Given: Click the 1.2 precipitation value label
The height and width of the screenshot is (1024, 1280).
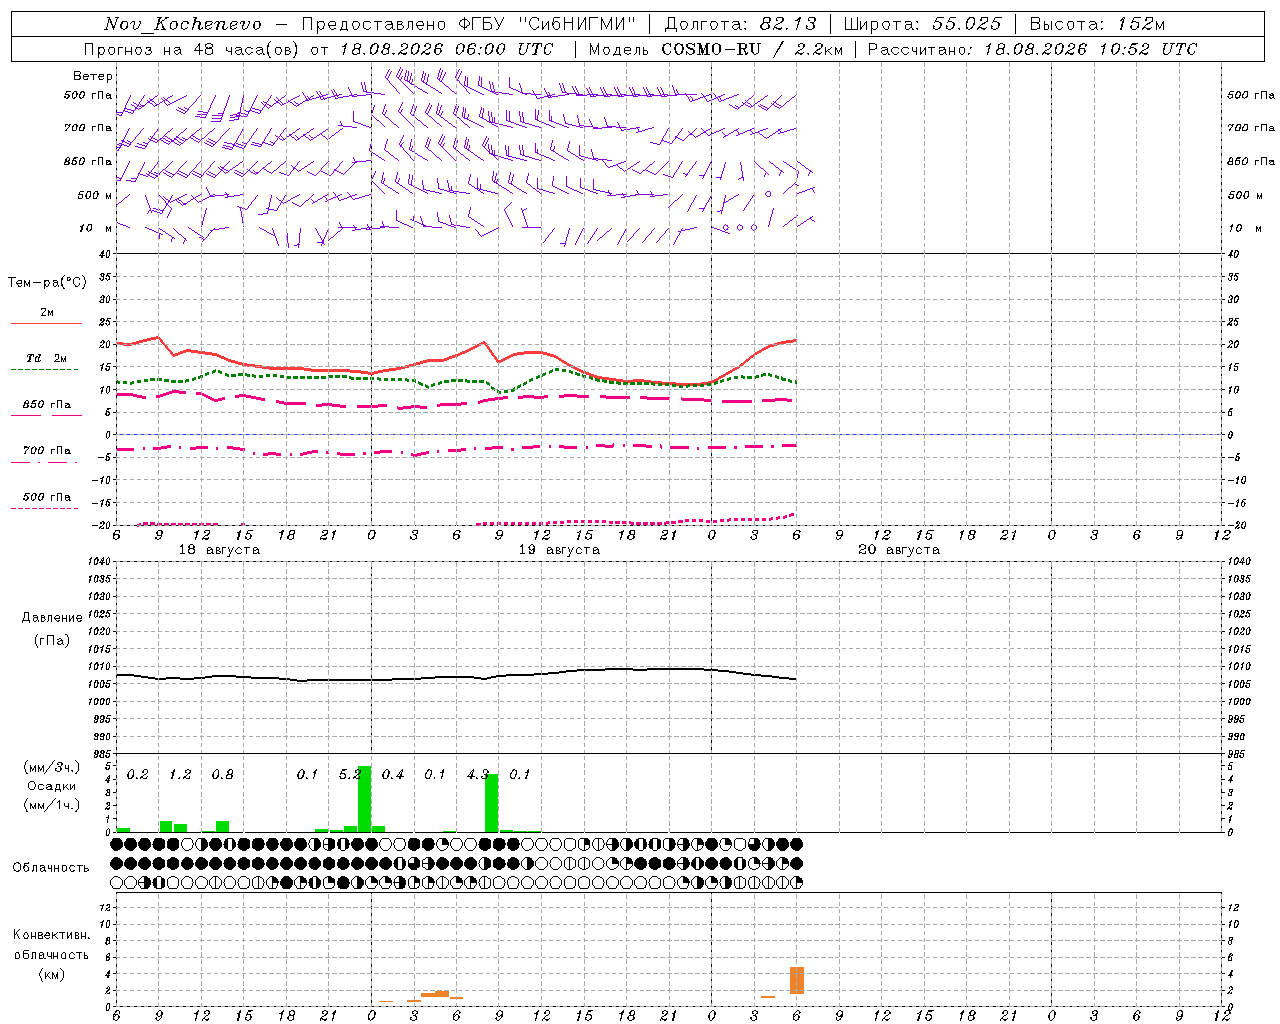Looking at the screenshot, I should (x=180, y=774).
